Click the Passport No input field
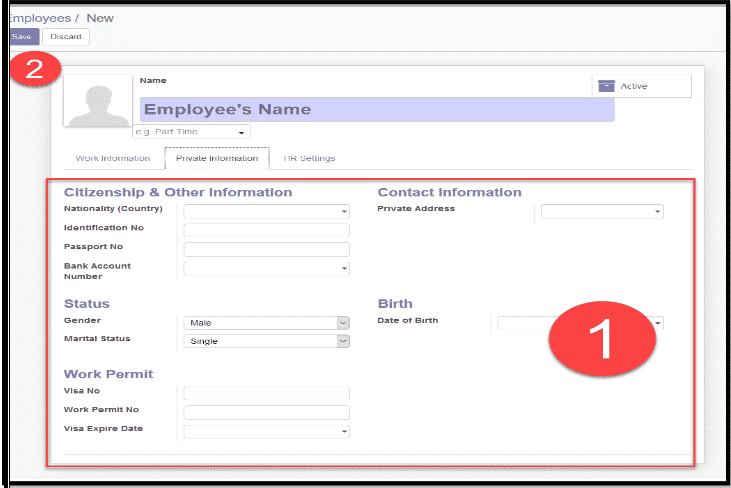 tap(266, 249)
